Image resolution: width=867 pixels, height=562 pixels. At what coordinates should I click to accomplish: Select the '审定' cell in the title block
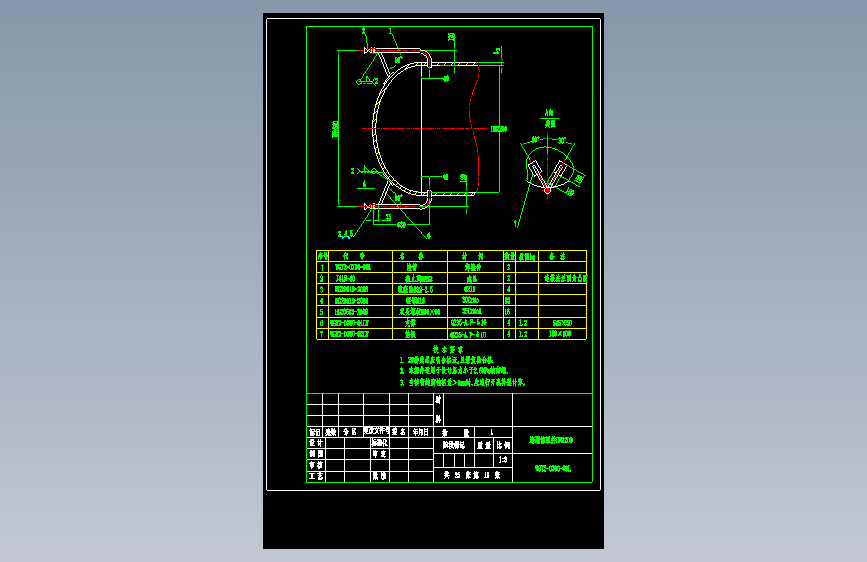click(379, 454)
